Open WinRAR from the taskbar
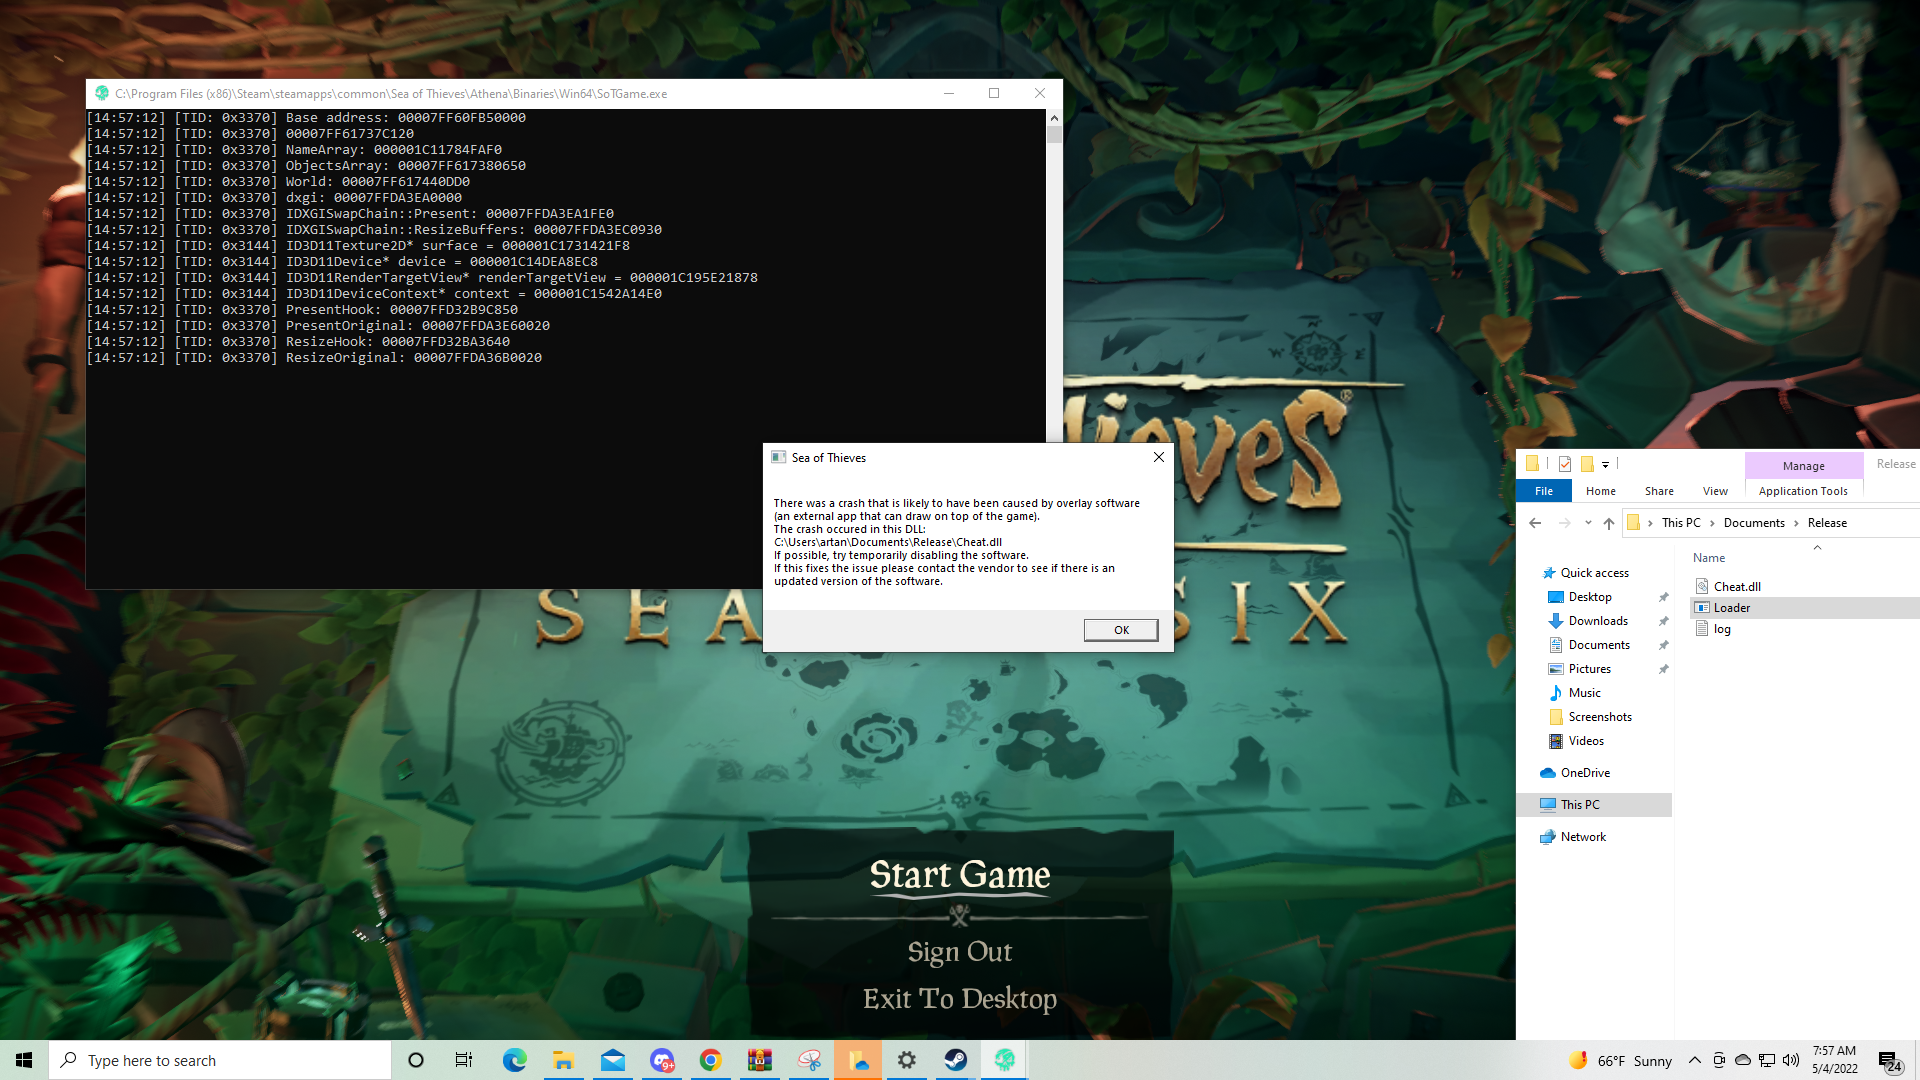This screenshot has height=1080, width=1920. [759, 1060]
